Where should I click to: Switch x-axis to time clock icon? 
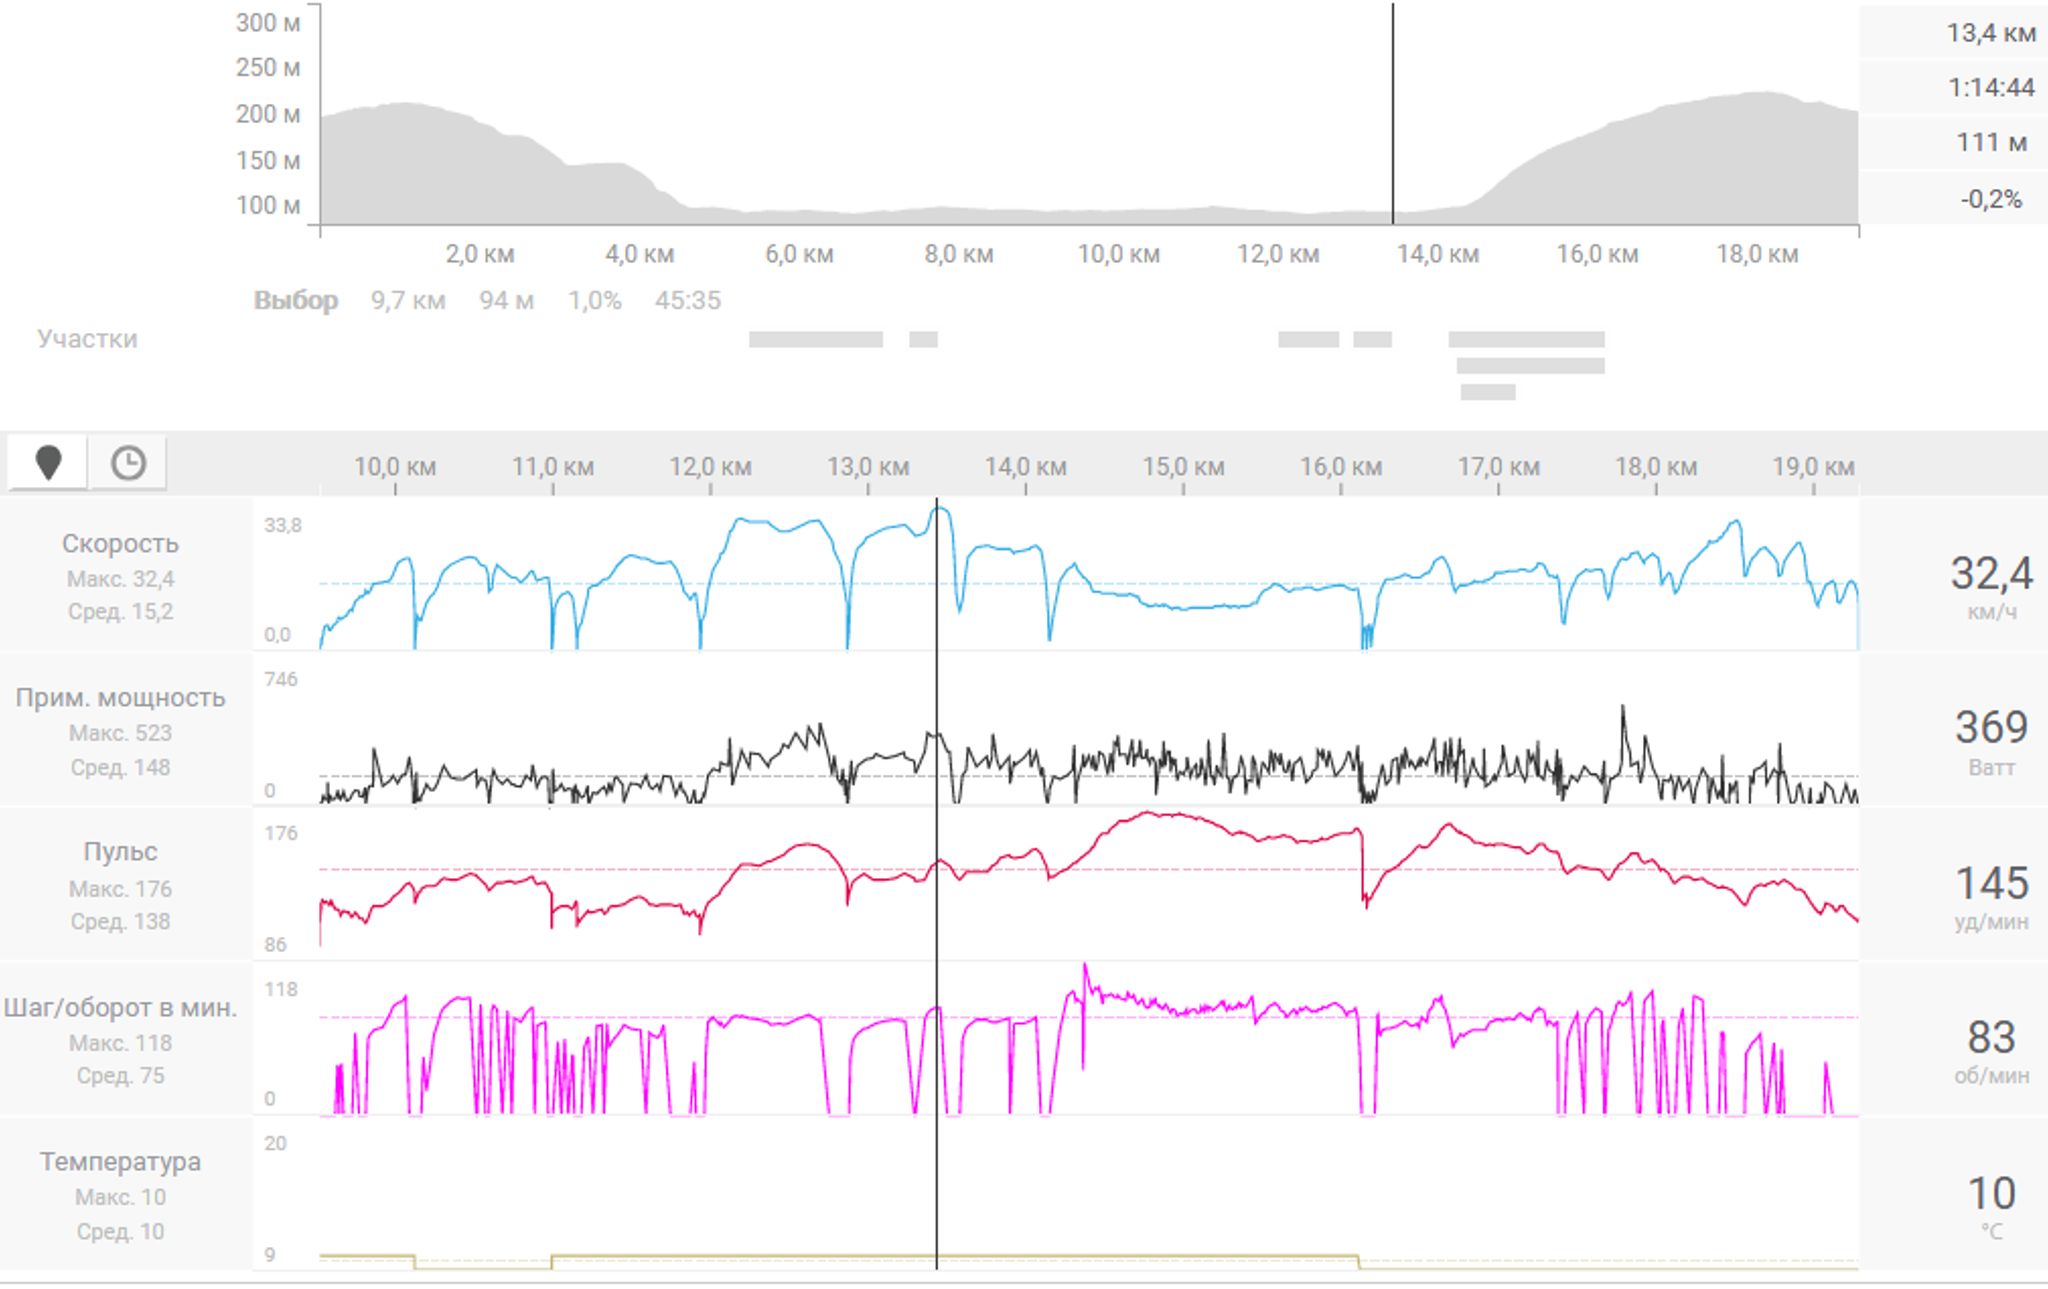[x=128, y=463]
